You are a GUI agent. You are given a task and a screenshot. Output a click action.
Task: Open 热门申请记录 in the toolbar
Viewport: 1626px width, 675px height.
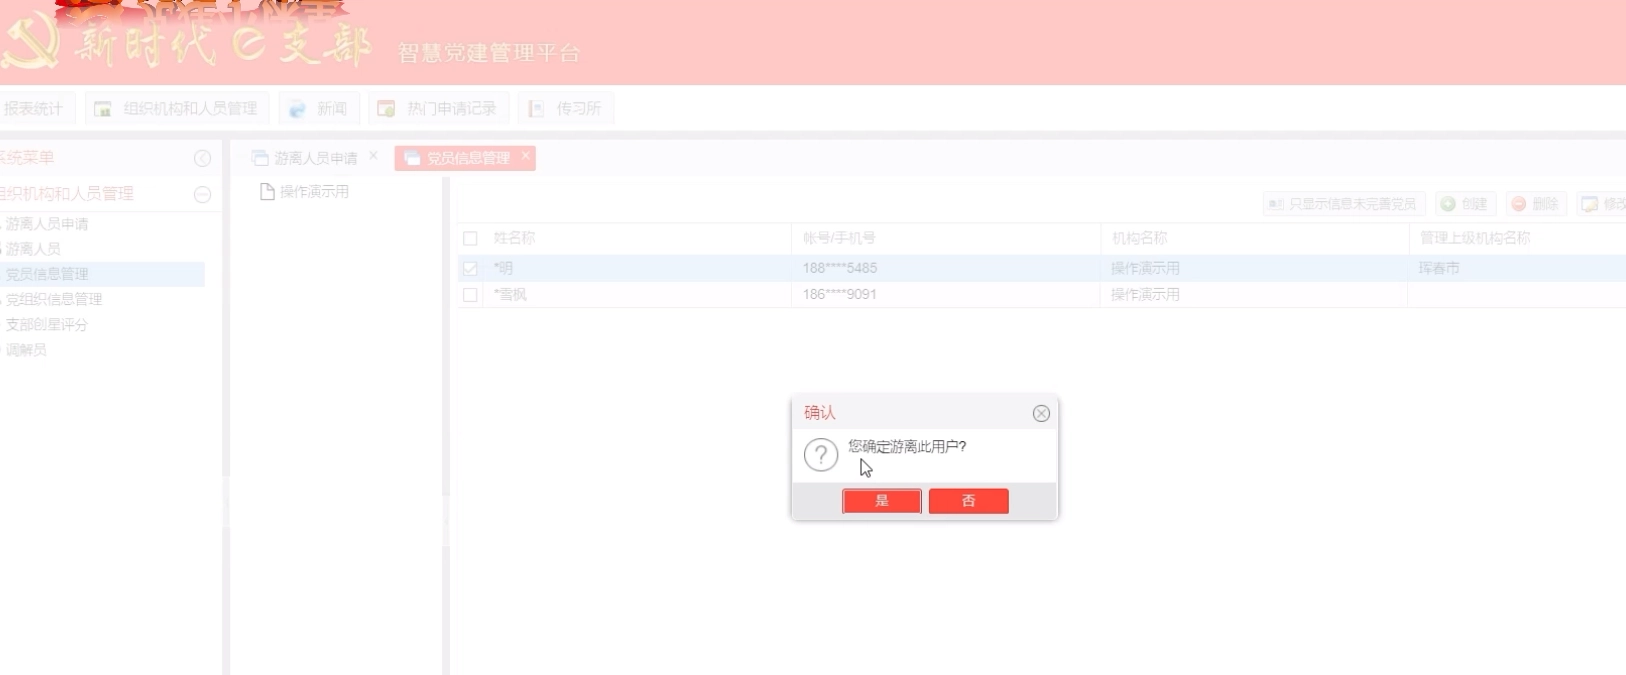click(x=438, y=109)
